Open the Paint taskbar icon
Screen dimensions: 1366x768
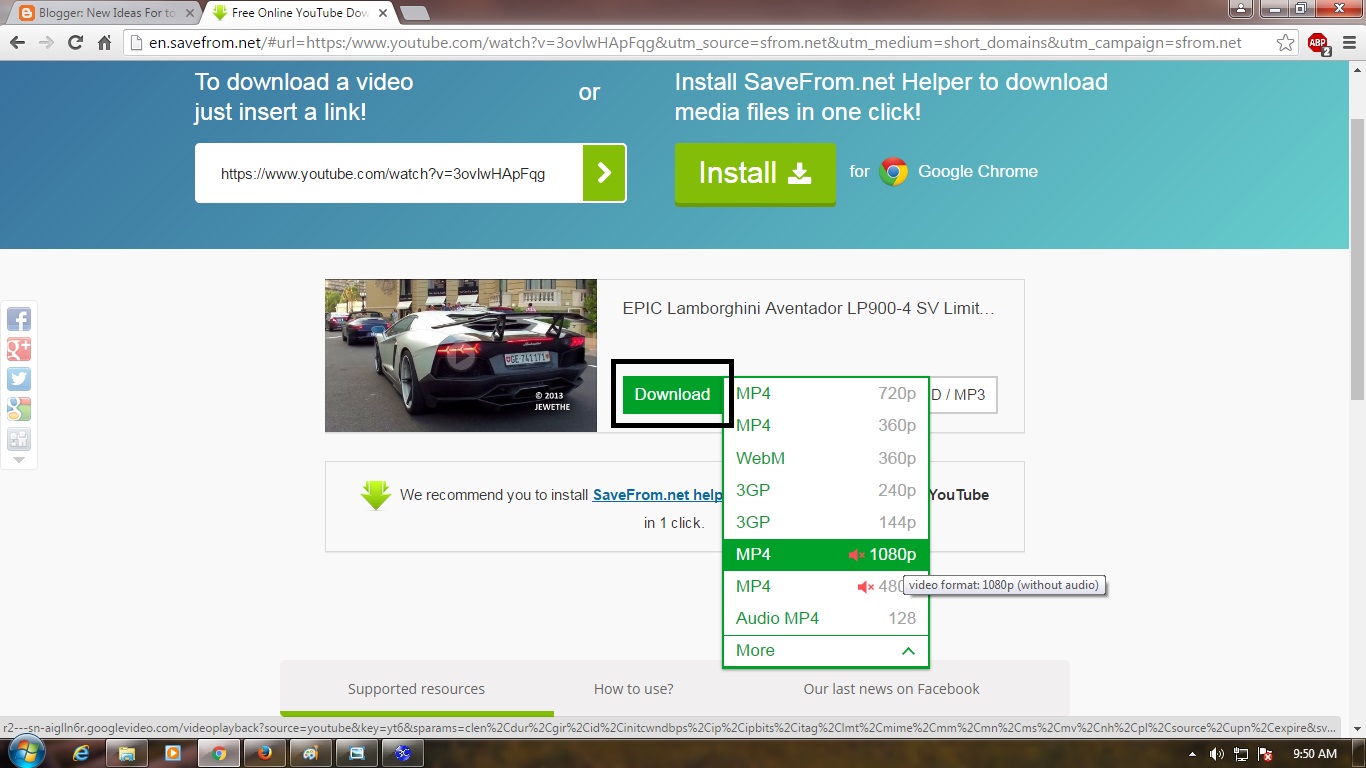[x=310, y=753]
